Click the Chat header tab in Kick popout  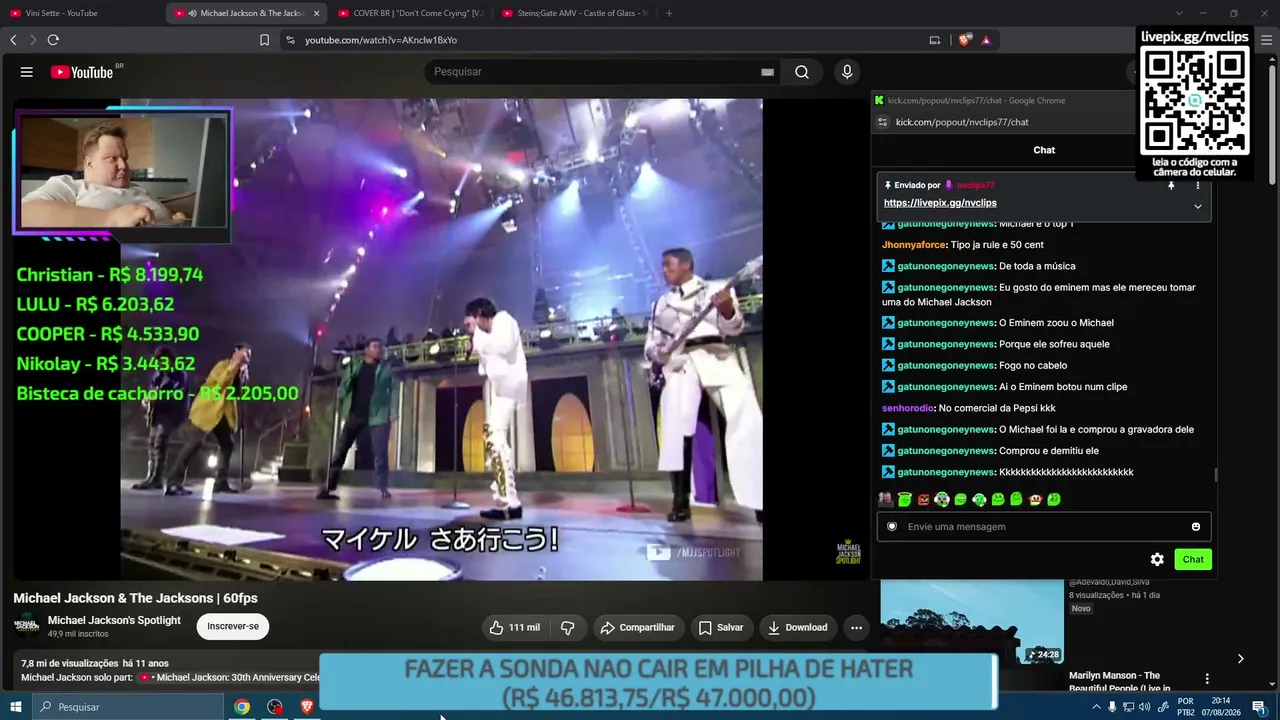click(1044, 150)
